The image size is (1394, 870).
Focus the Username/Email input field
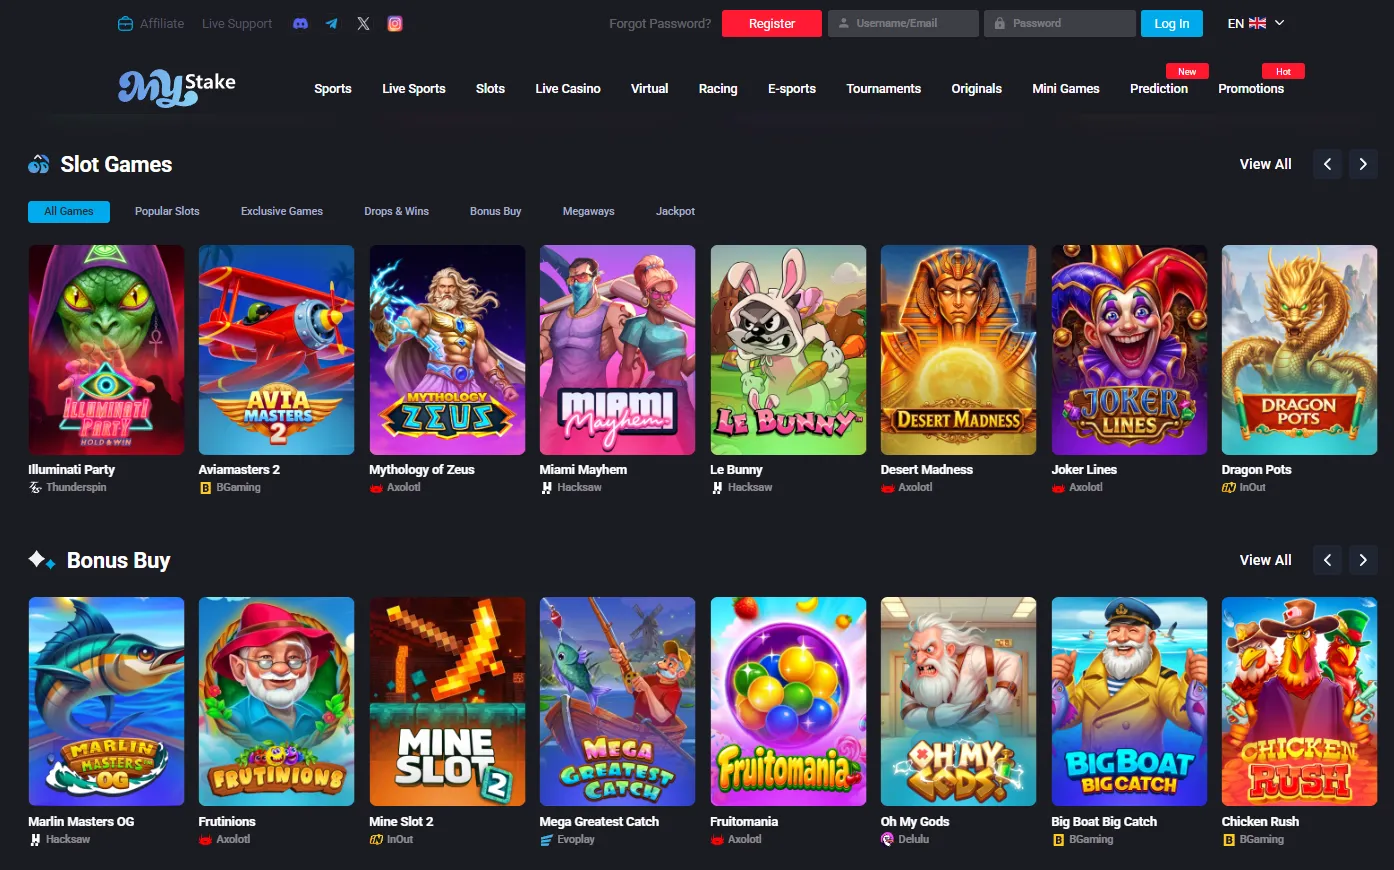tap(903, 23)
